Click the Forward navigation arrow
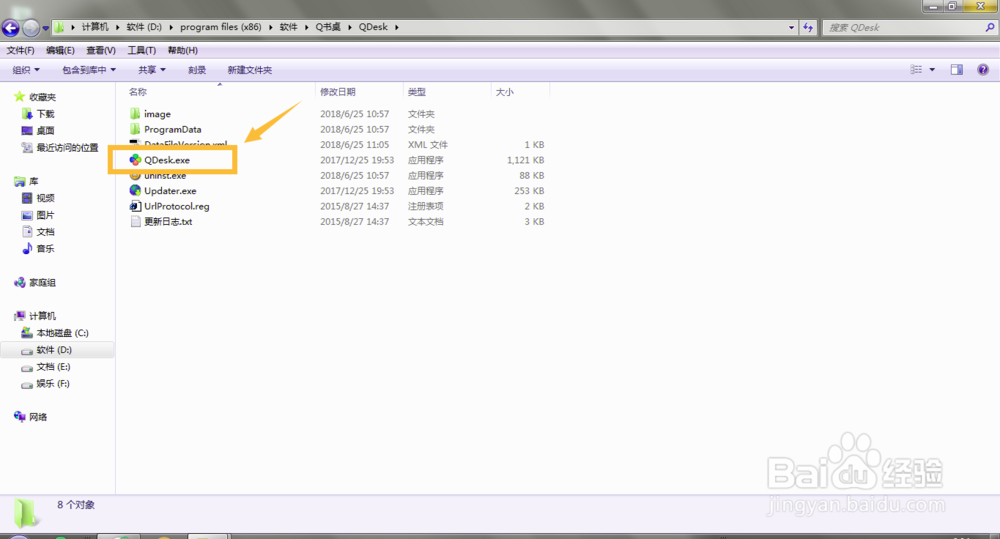Image resolution: width=1000 pixels, height=539 pixels. point(31,27)
